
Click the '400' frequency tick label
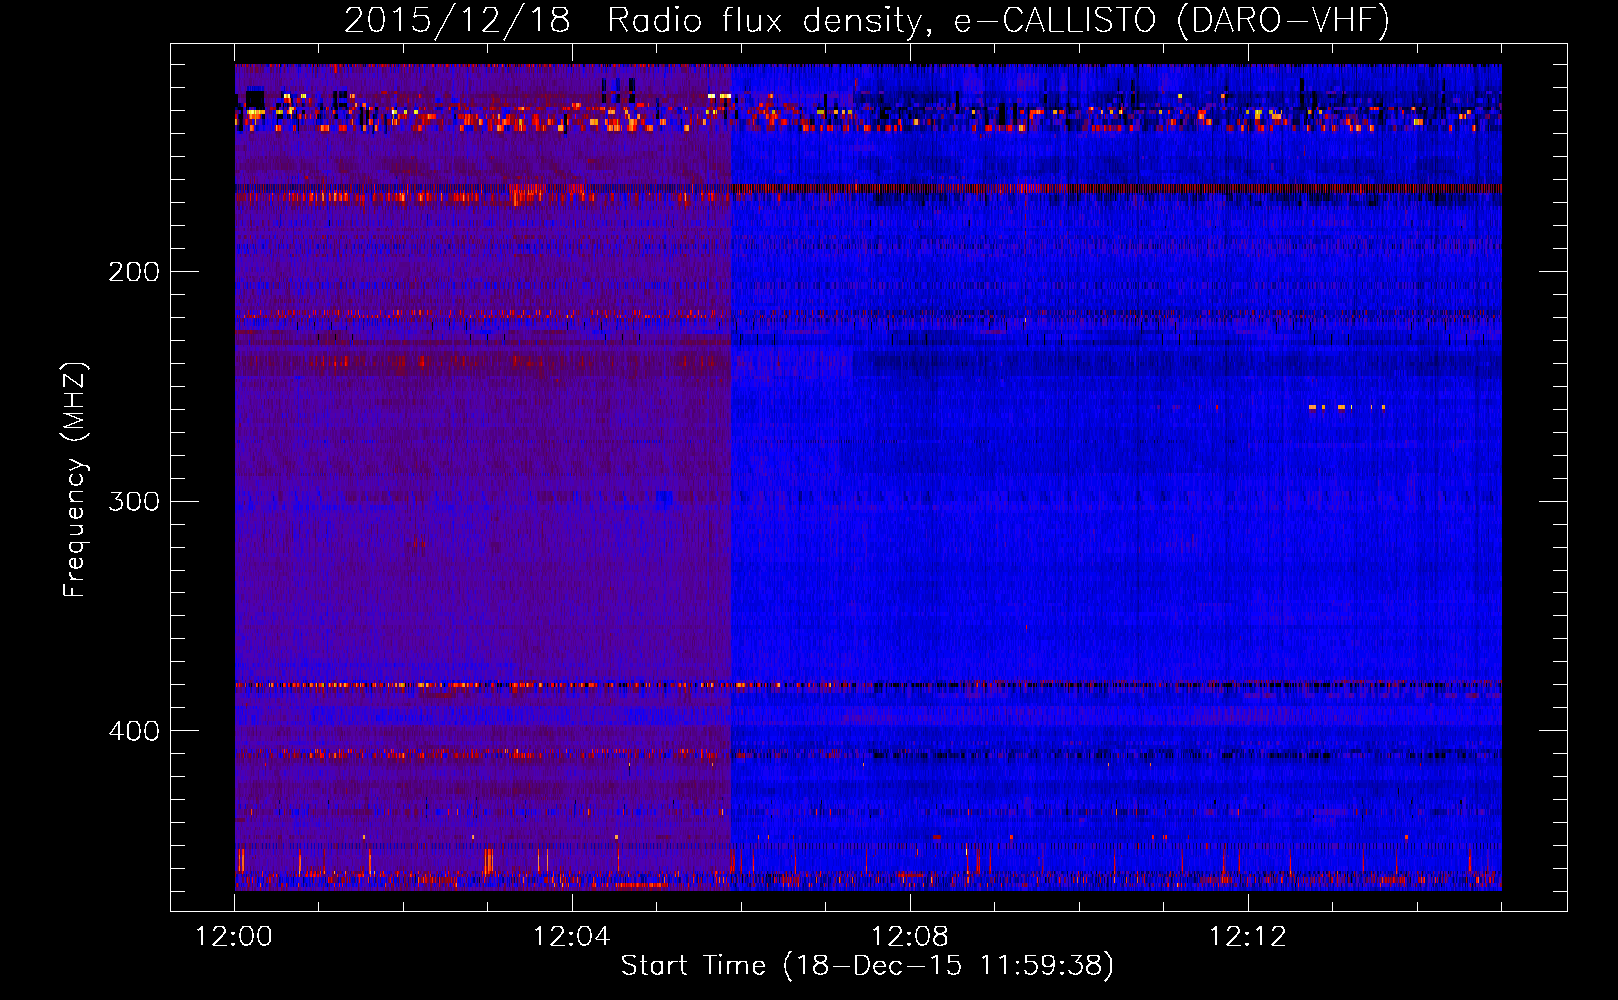133,731
